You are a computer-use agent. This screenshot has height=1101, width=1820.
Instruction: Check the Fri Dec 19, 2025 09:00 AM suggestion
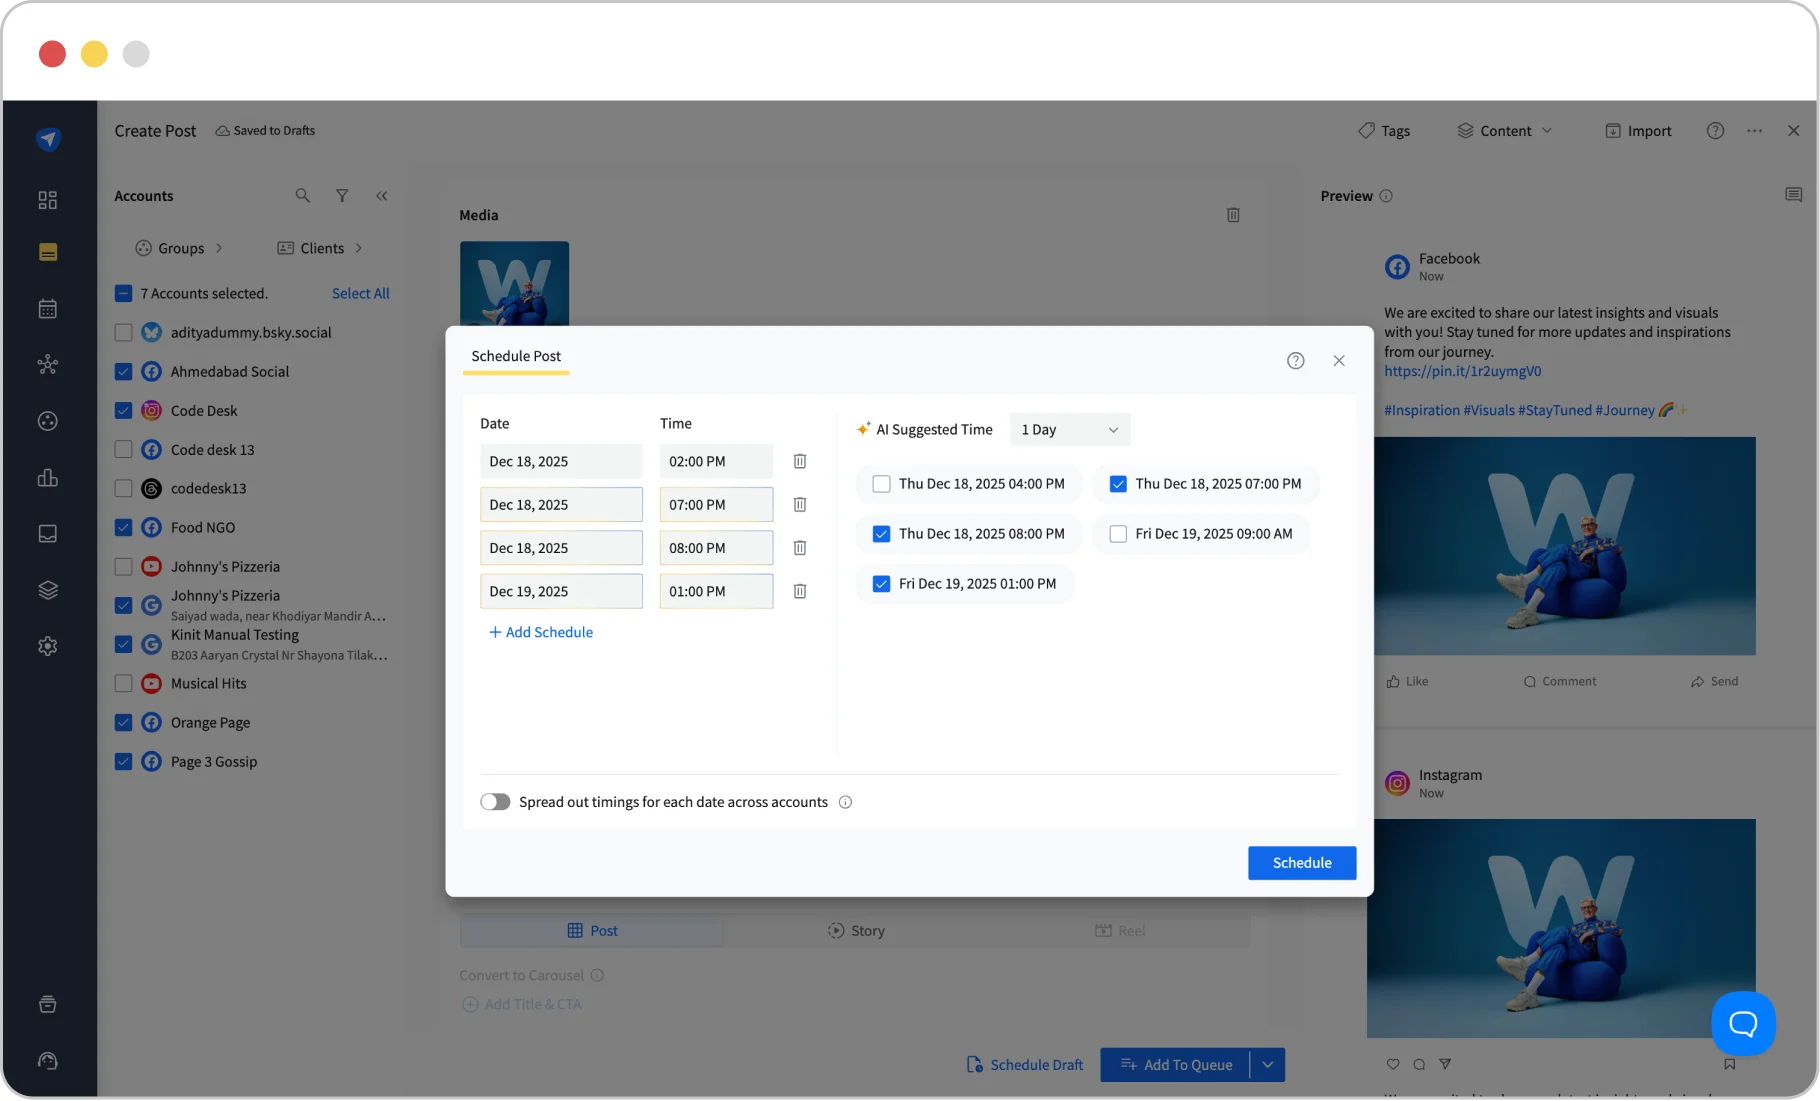(1117, 533)
